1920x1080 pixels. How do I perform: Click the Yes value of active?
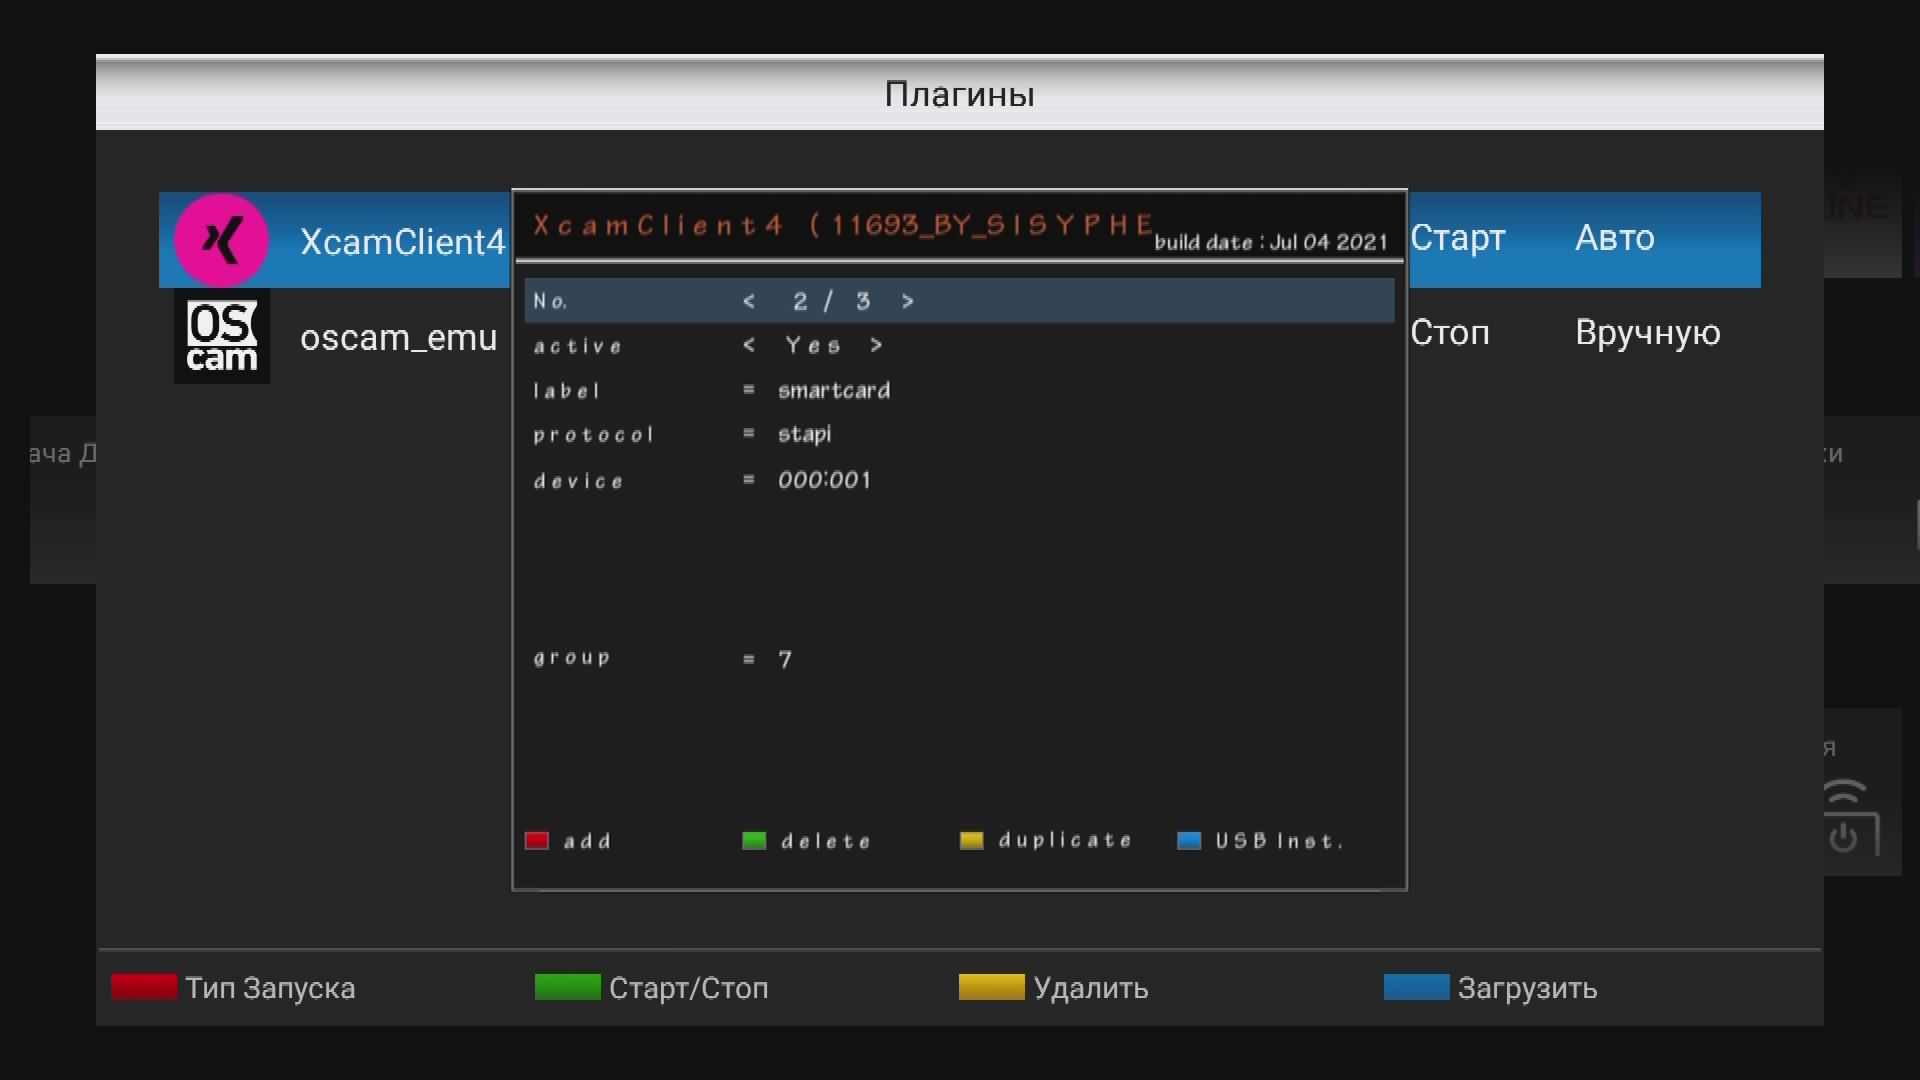[812, 345]
